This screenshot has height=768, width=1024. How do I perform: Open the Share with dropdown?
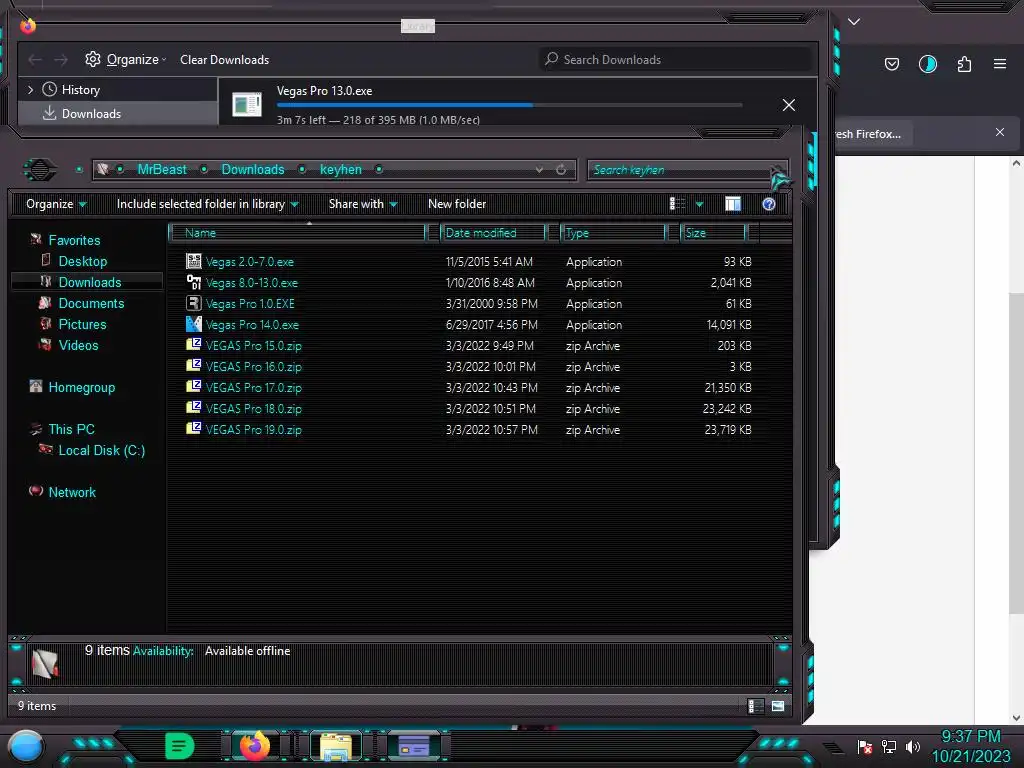tap(363, 204)
